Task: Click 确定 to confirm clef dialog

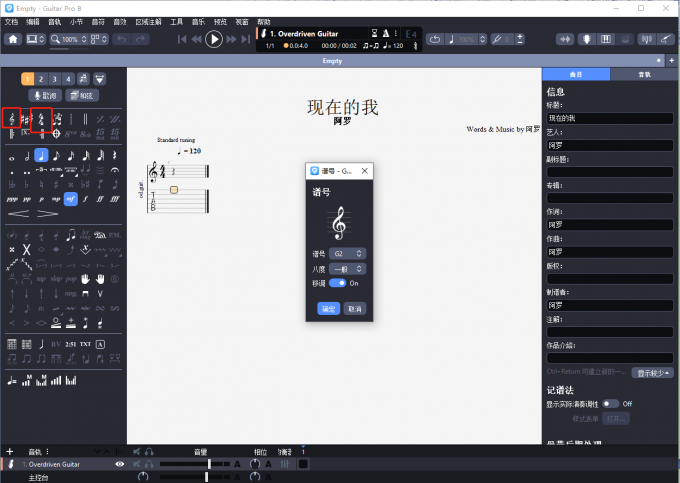Action: point(328,309)
